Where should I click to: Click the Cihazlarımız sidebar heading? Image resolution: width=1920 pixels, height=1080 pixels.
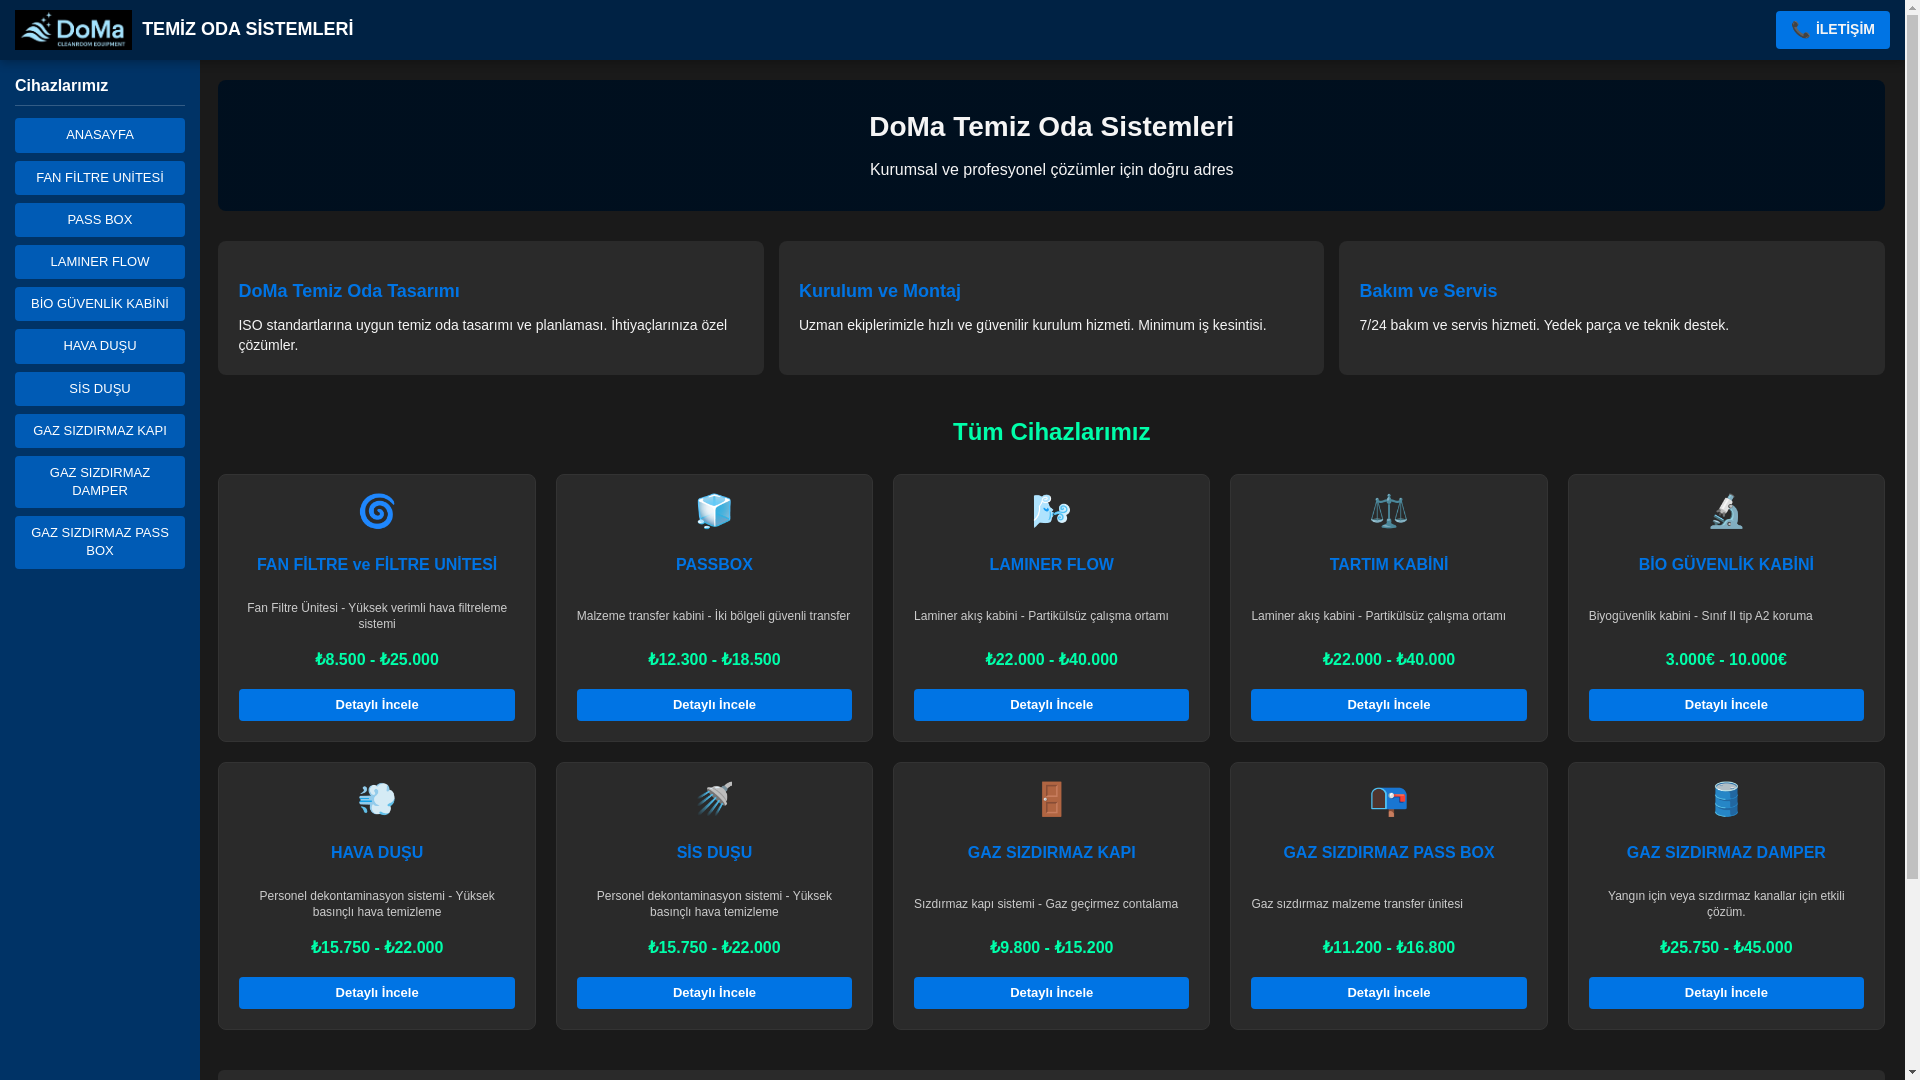click(62, 86)
